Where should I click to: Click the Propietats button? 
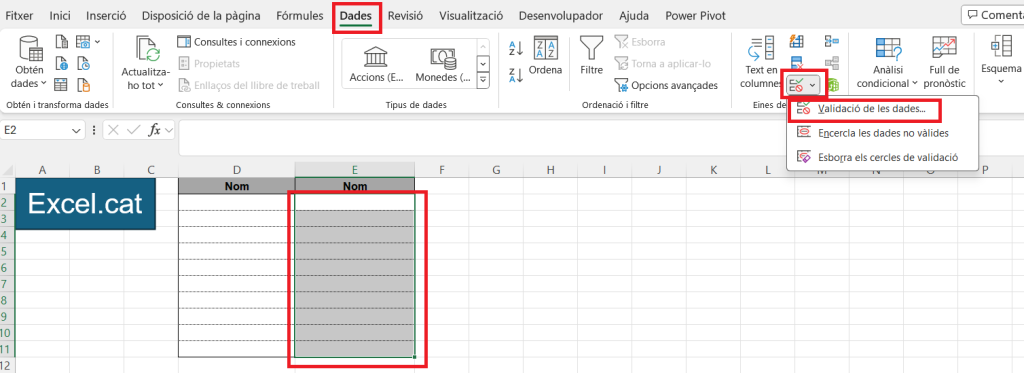point(210,63)
